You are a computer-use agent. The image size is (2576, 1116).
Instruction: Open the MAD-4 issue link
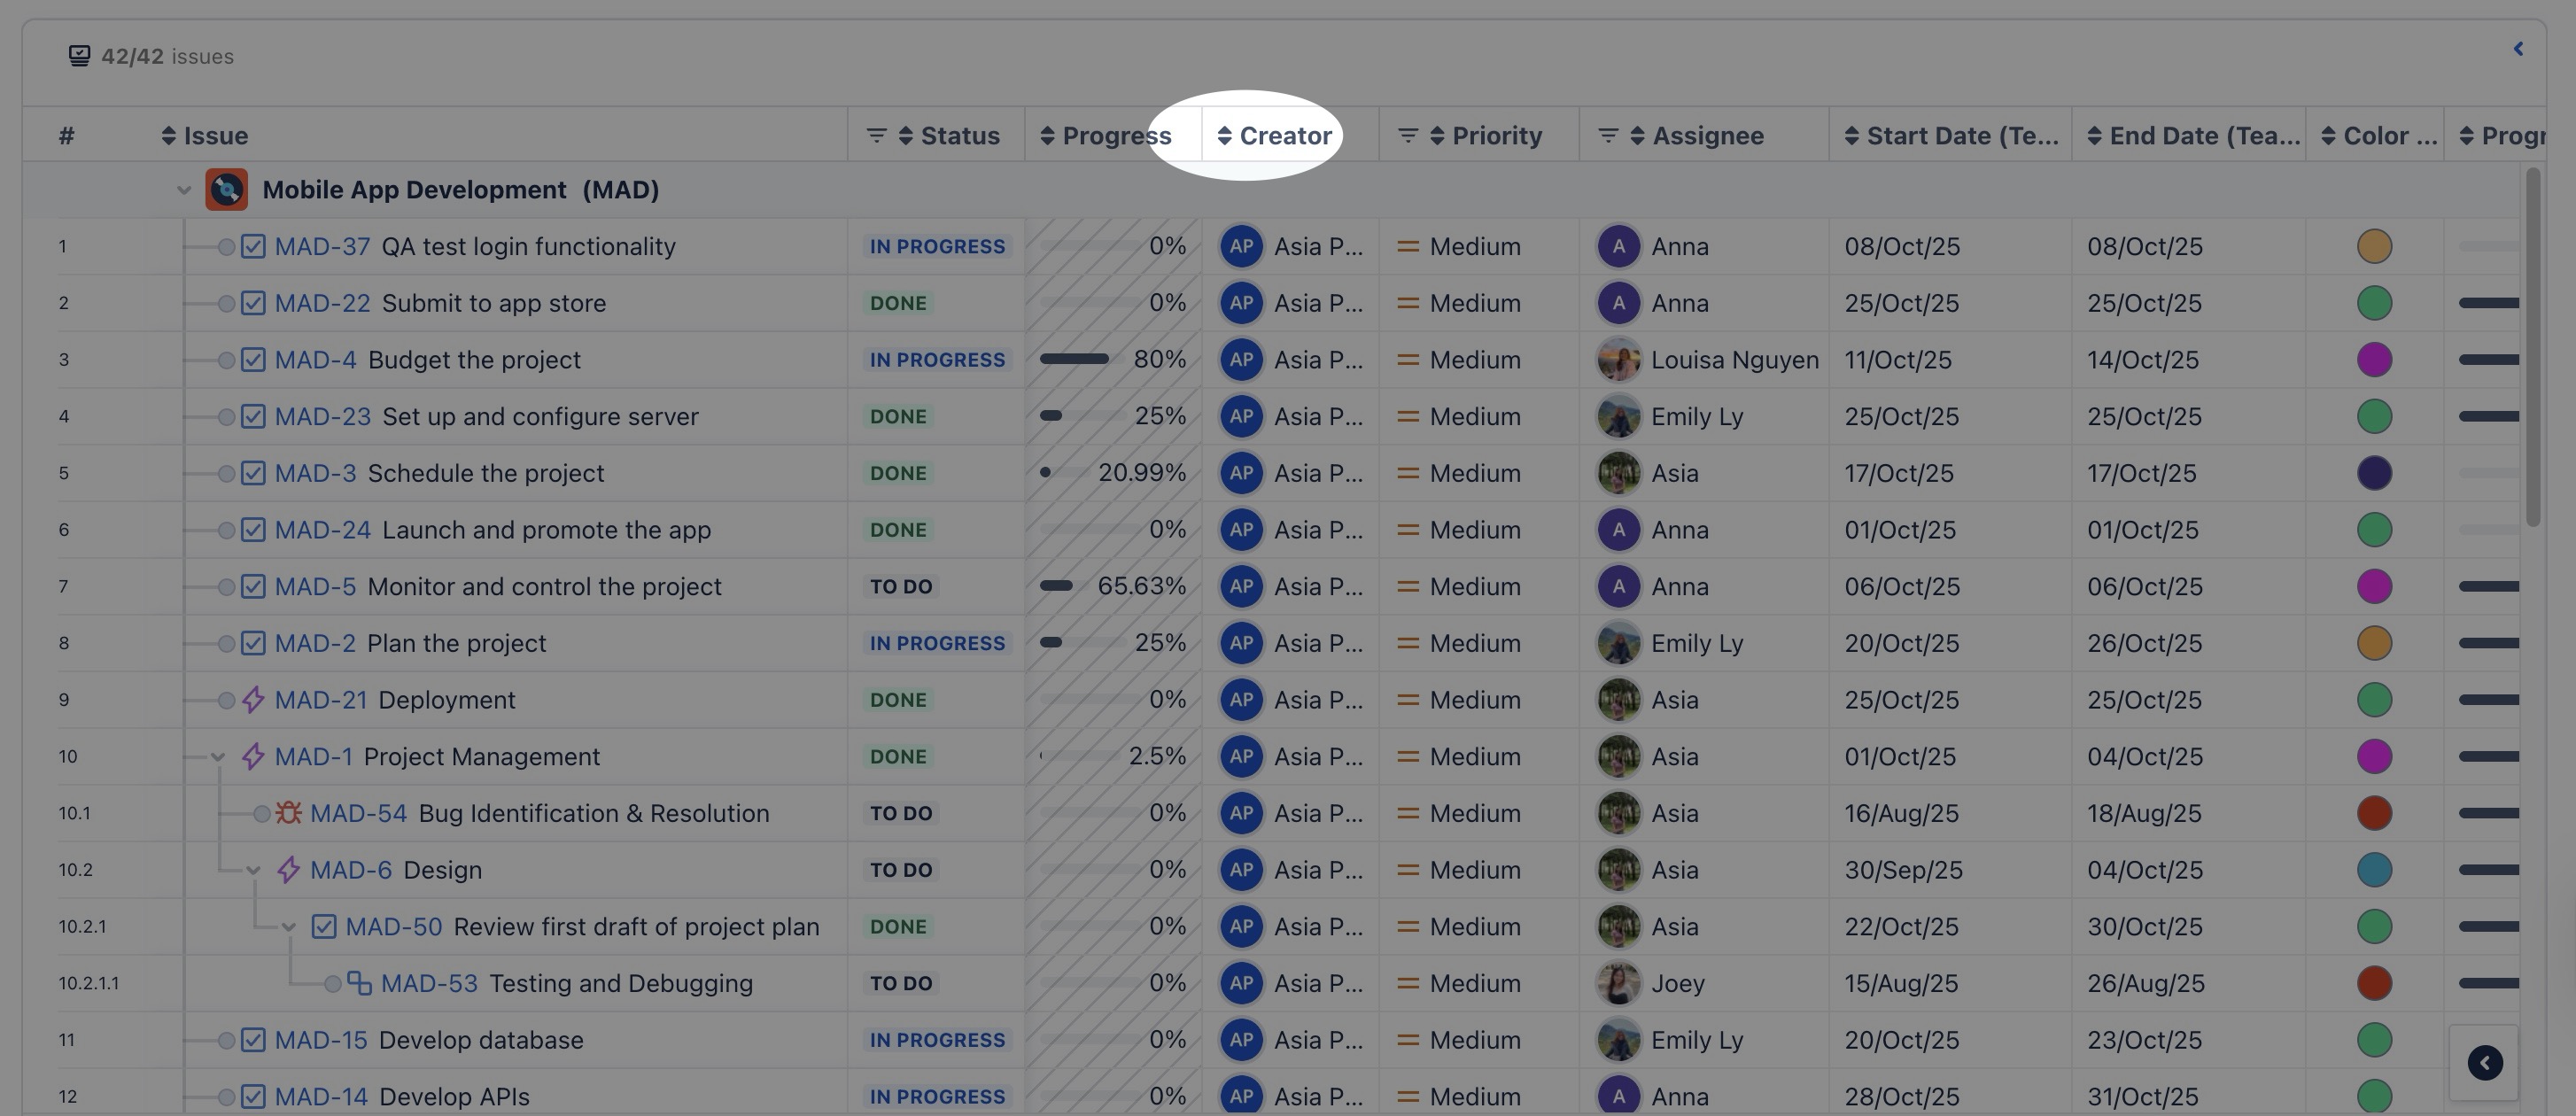tap(315, 360)
